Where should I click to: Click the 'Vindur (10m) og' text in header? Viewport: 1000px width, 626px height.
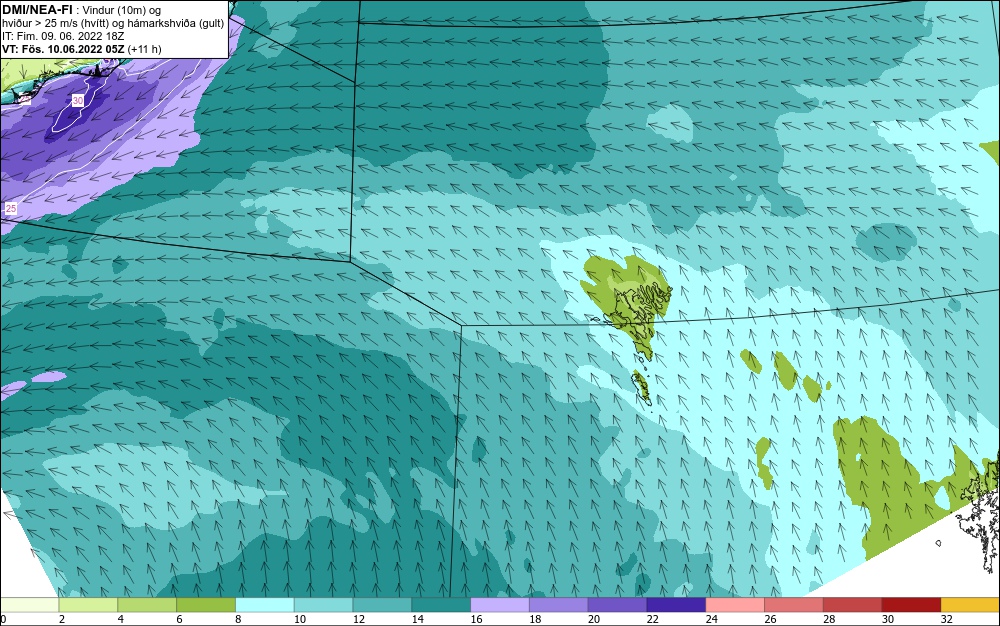(123, 10)
